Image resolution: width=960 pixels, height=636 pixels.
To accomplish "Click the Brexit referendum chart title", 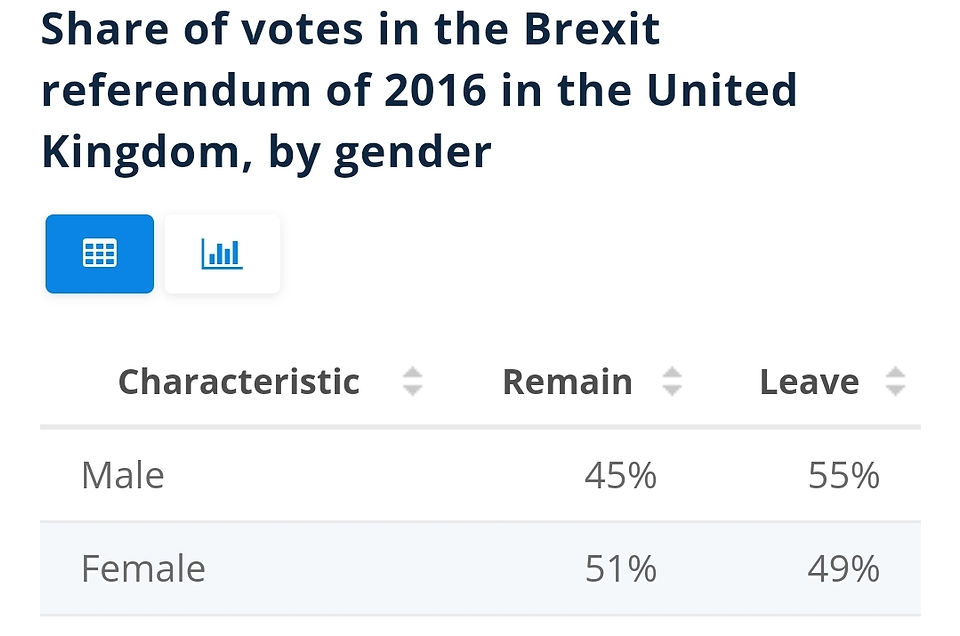I will click(419, 91).
